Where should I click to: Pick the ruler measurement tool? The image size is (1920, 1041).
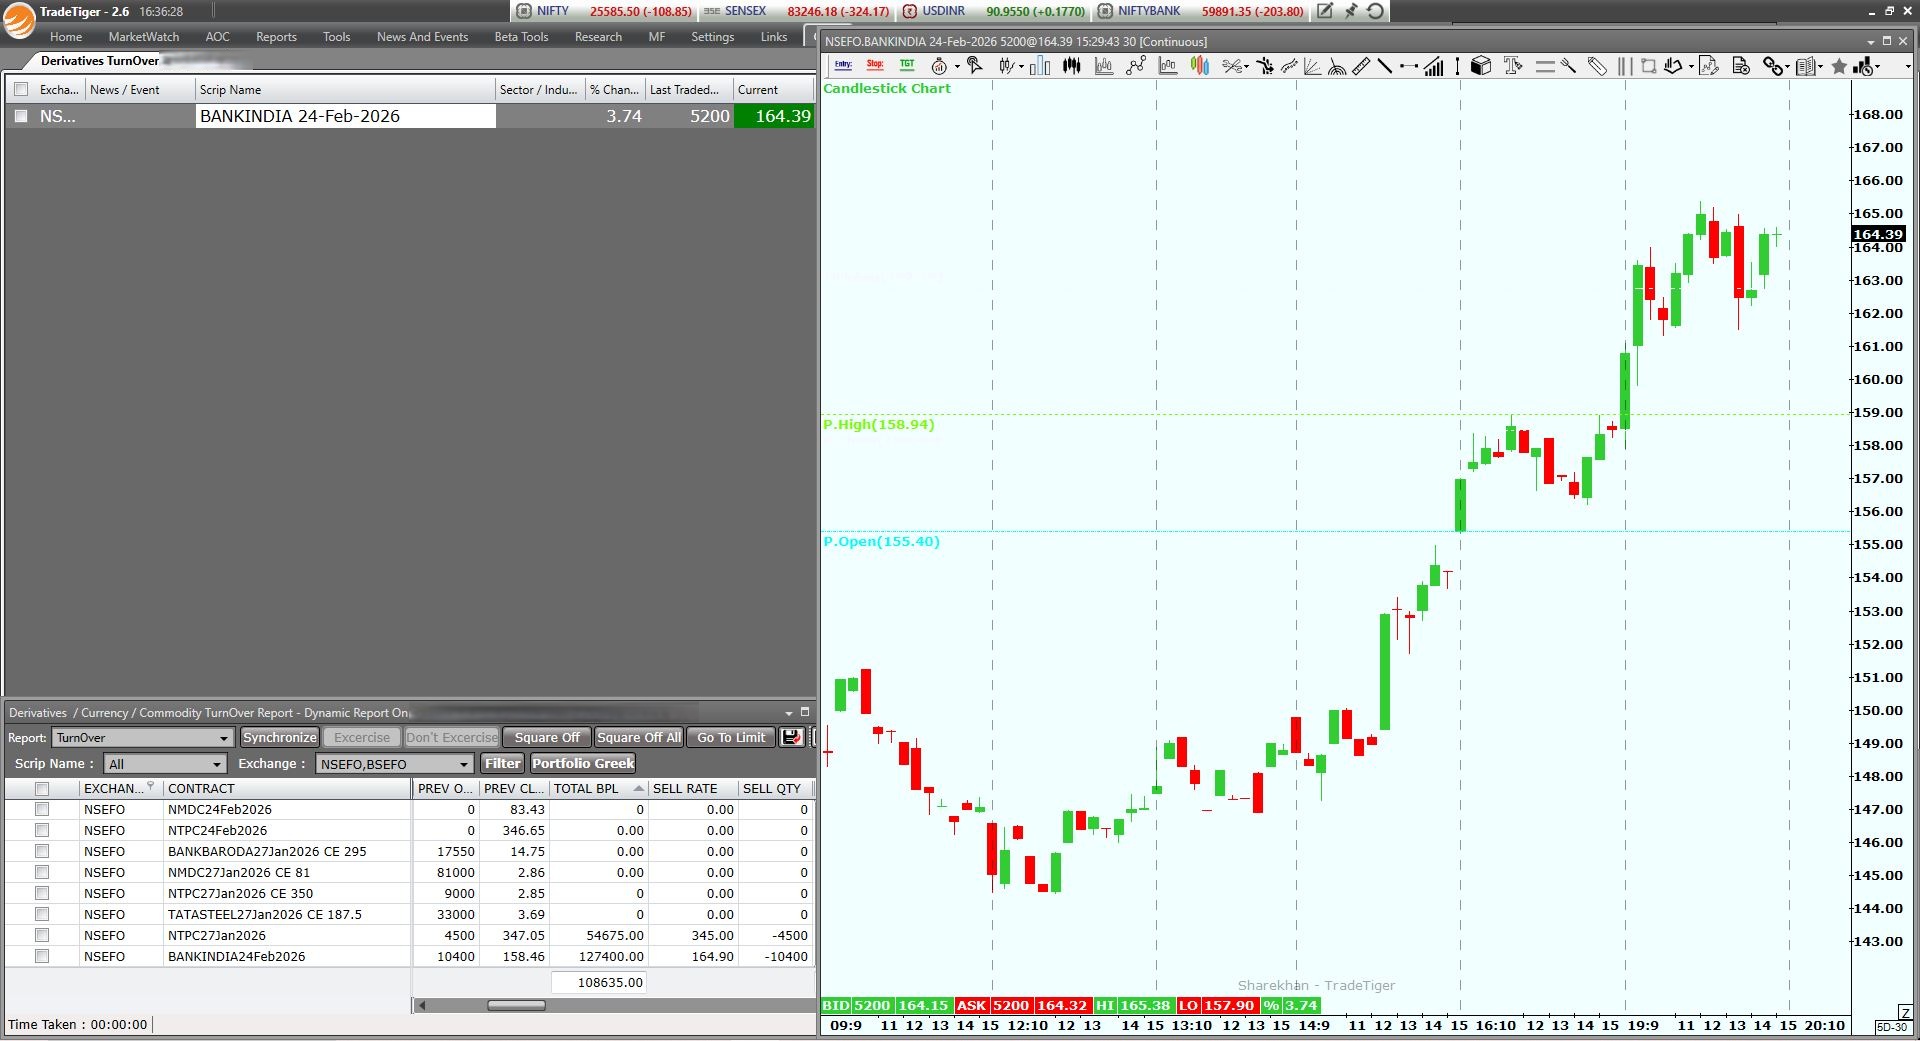[1361, 66]
